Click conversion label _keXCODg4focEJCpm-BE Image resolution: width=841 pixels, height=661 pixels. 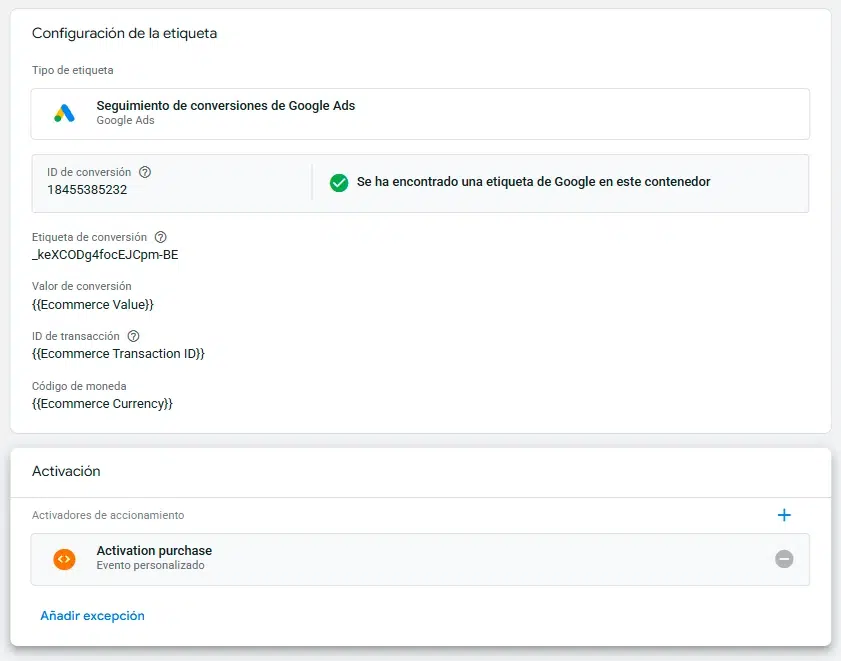(105, 255)
